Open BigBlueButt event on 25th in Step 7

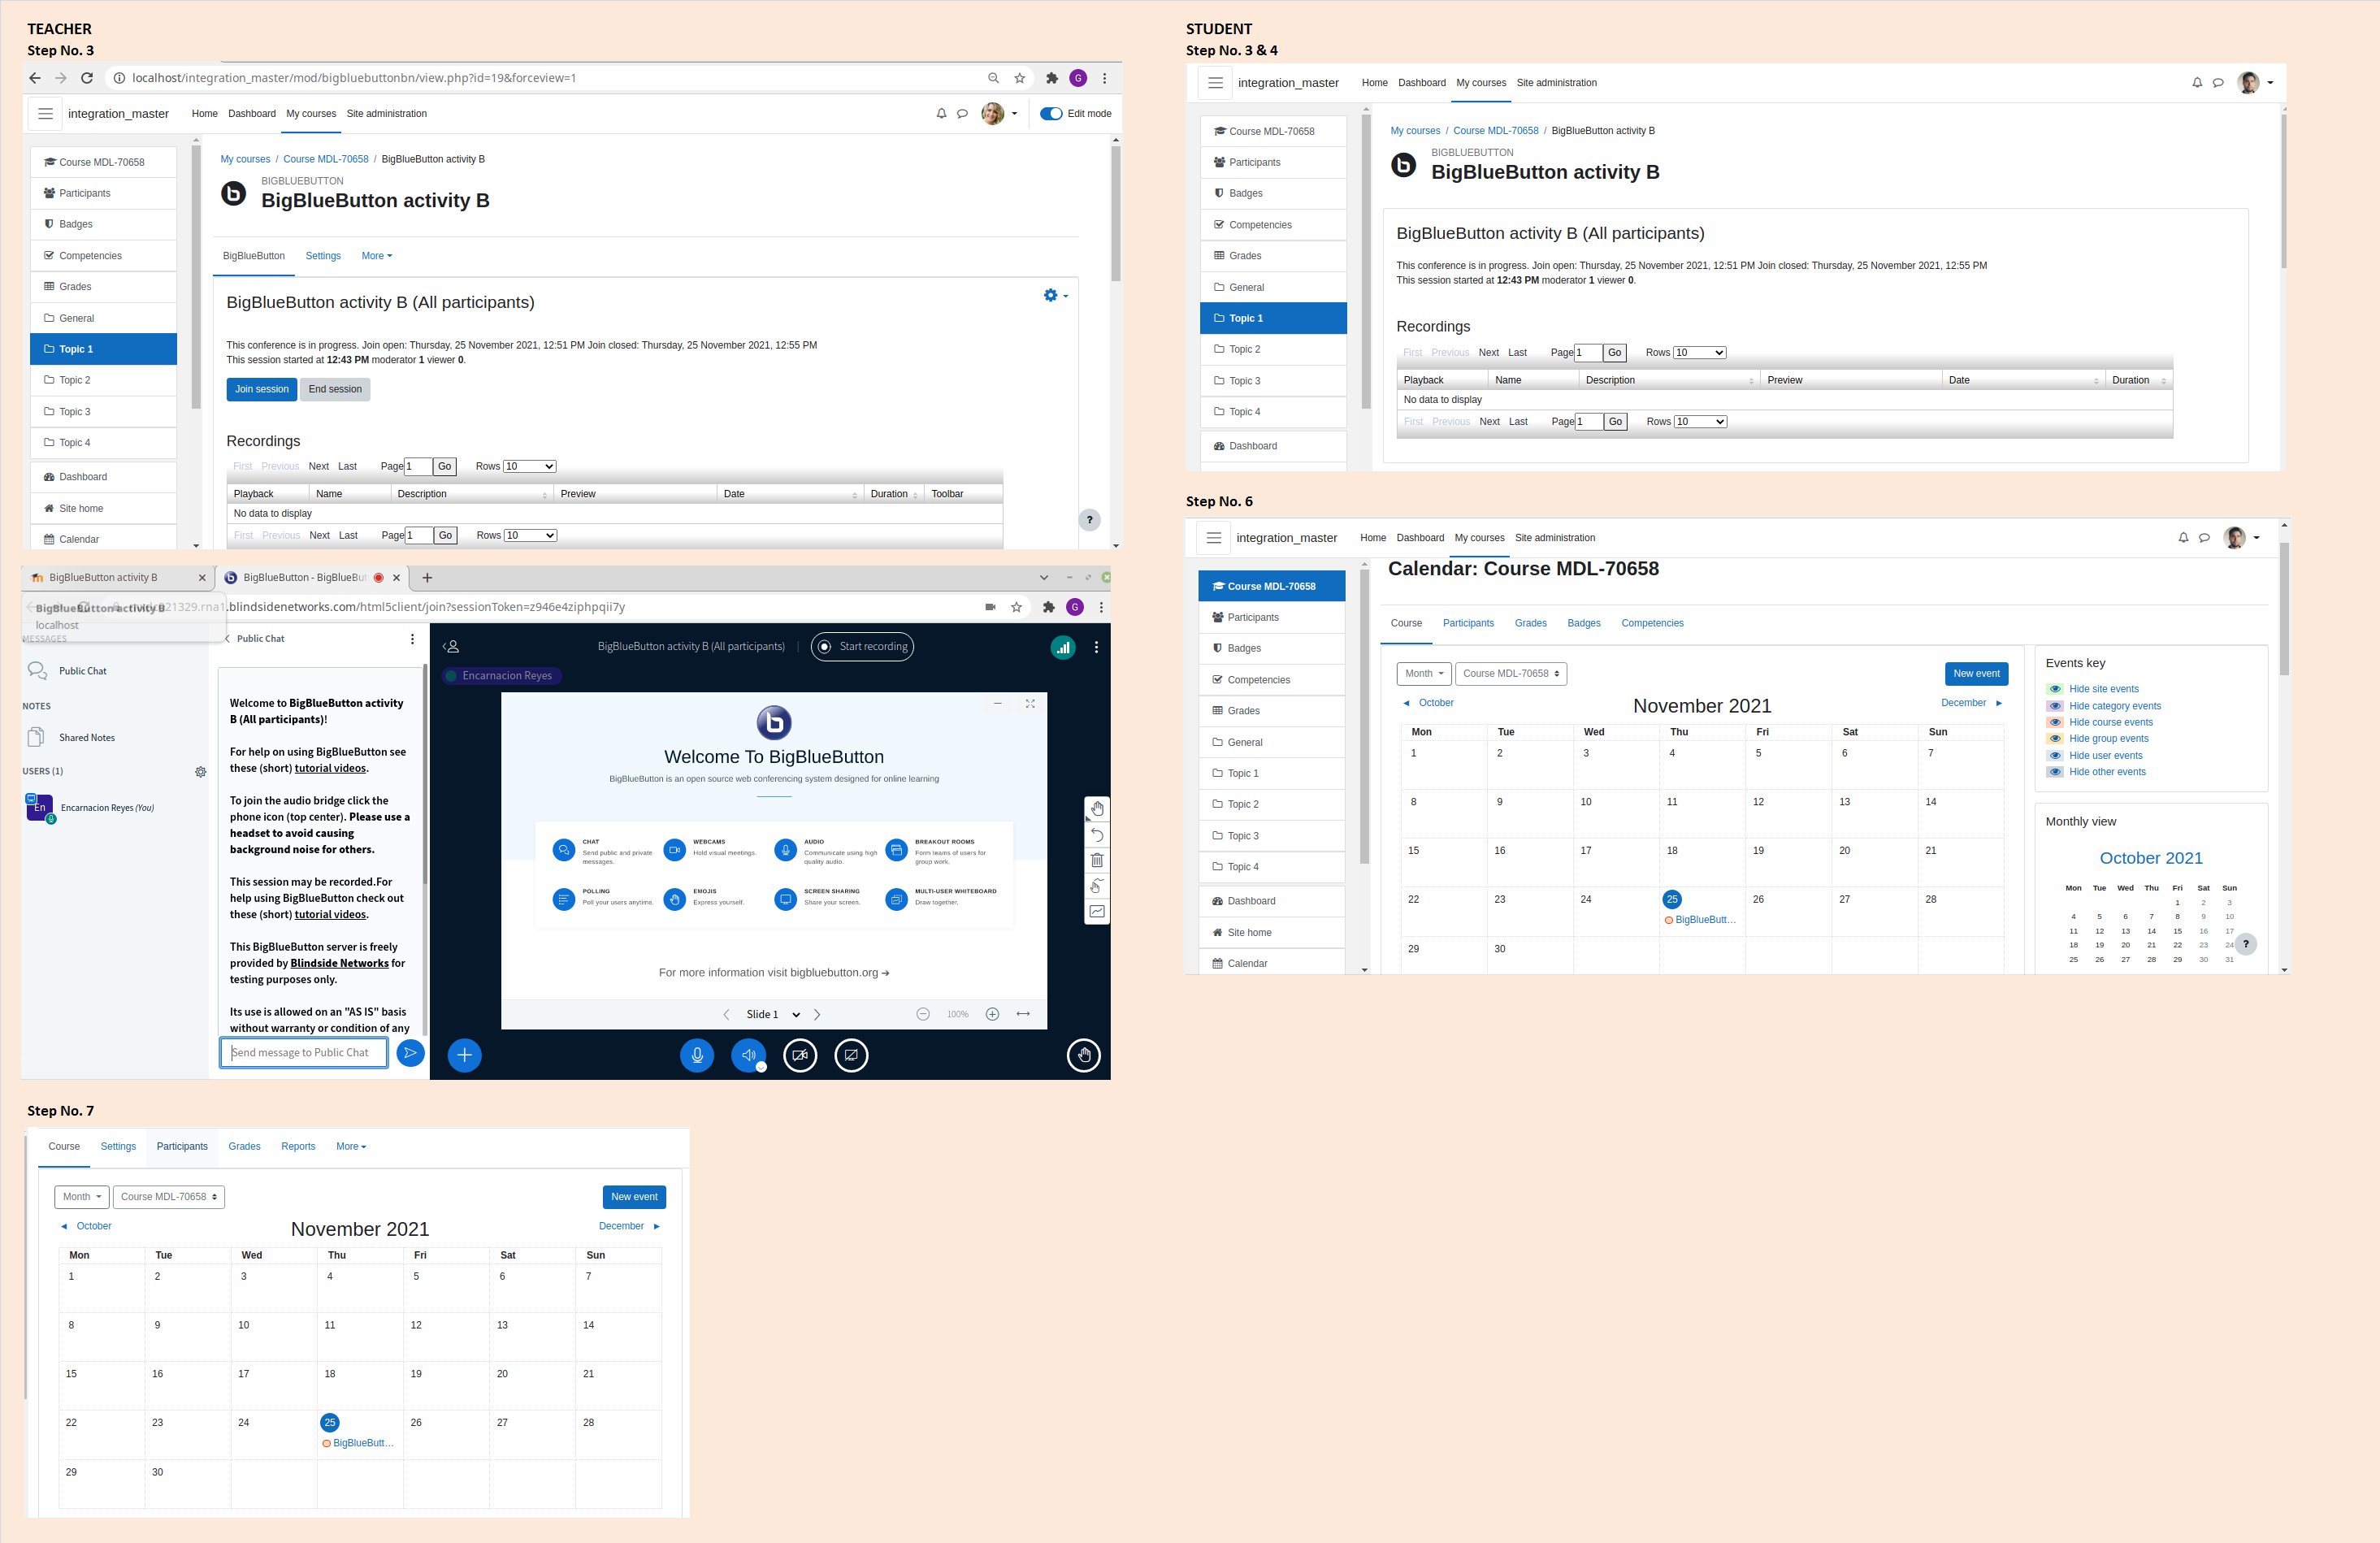358,1443
